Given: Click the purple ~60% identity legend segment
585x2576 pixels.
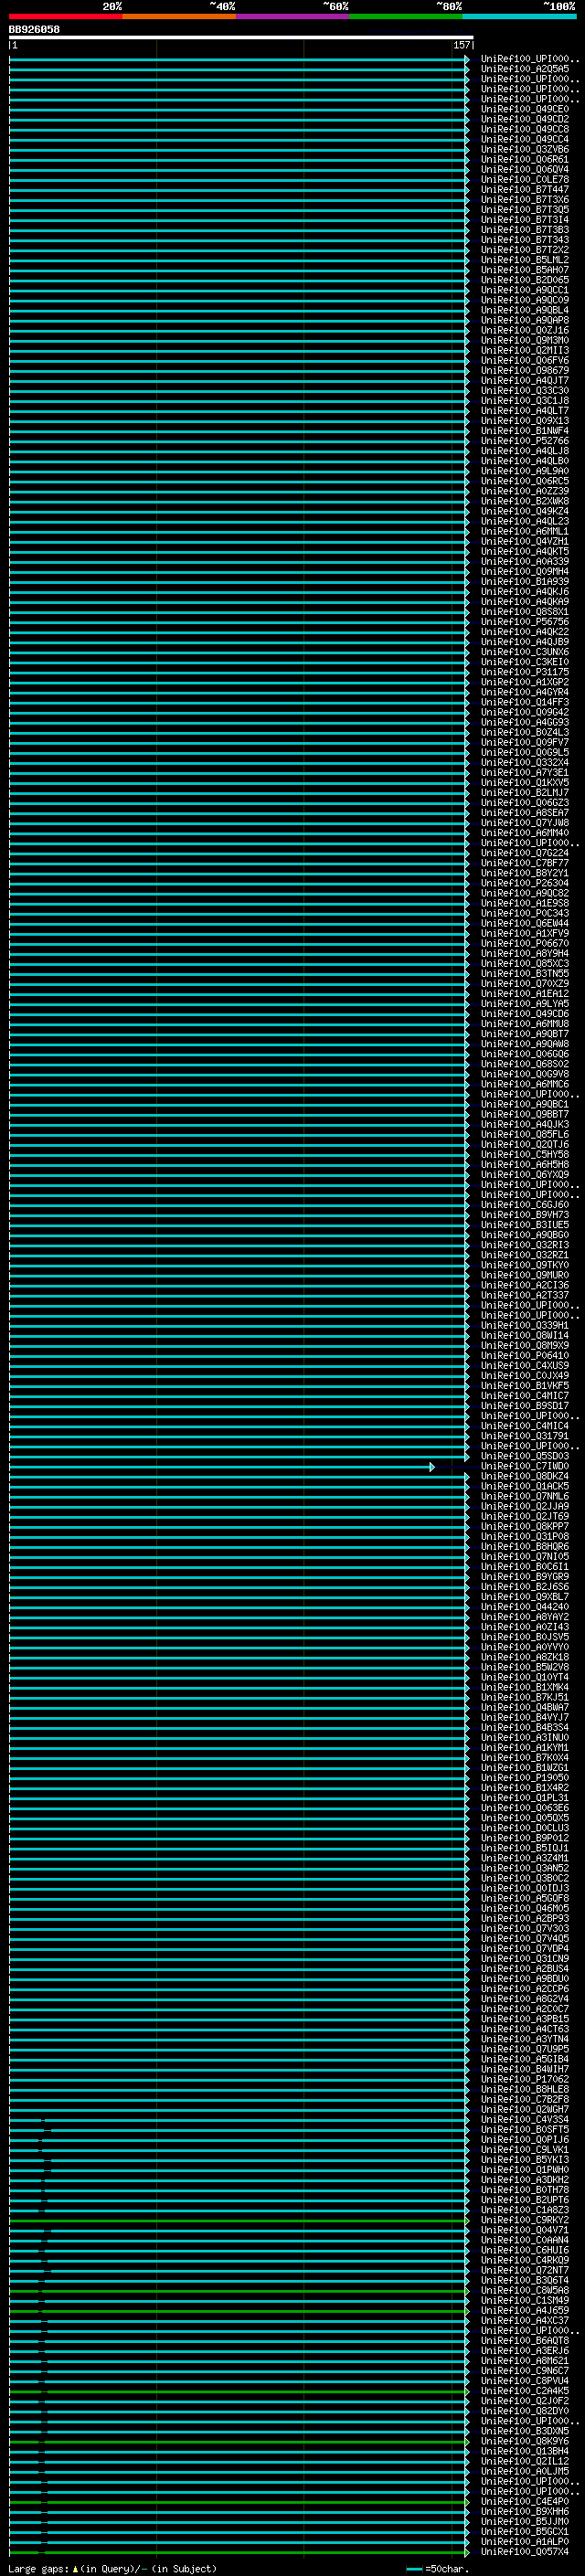Looking at the screenshot, I should [293, 16].
